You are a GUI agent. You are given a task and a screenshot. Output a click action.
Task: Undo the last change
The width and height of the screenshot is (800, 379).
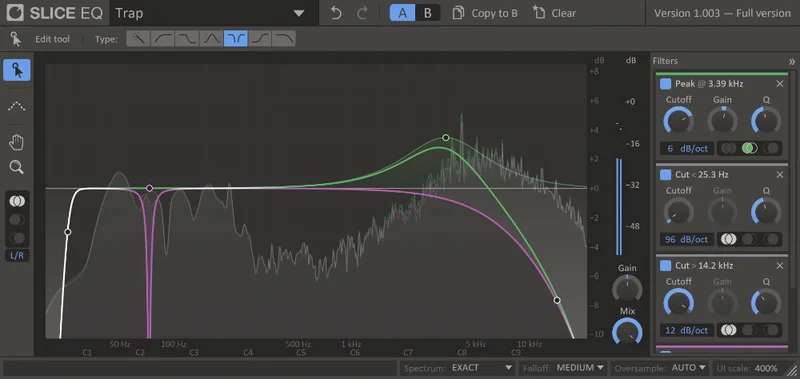pos(336,13)
